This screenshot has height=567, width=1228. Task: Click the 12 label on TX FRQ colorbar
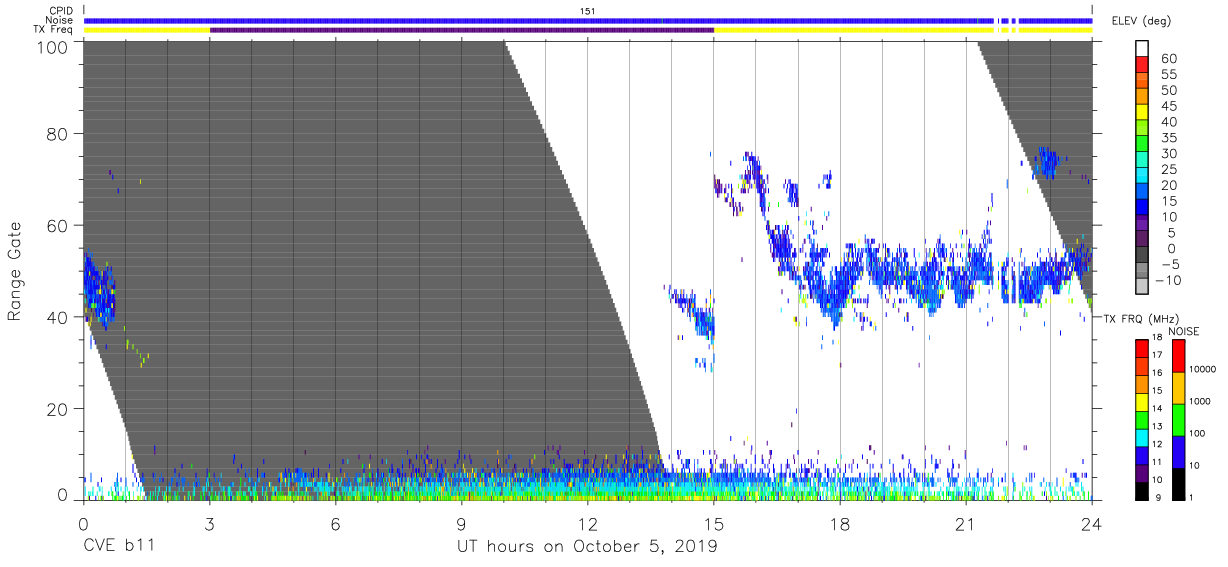[x=1159, y=444]
